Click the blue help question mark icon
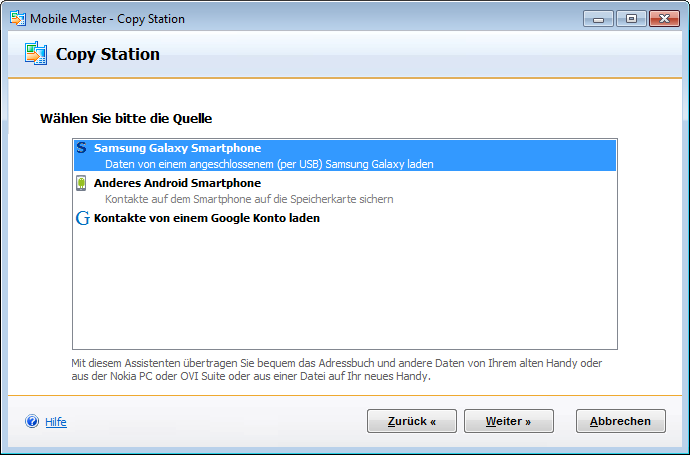Screen dimensions: 690x455 tap(32, 422)
